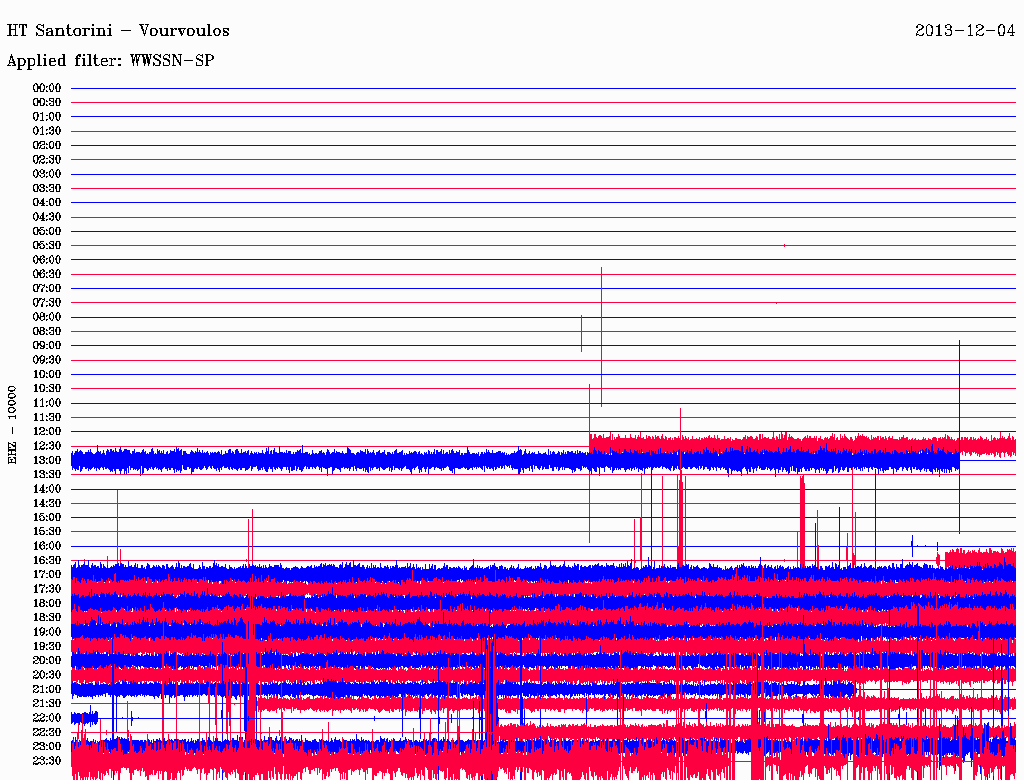Image resolution: width=1024 pixels, height=780 pixels.
Task: Click the 12:00 time label
Action: [47, 432]
